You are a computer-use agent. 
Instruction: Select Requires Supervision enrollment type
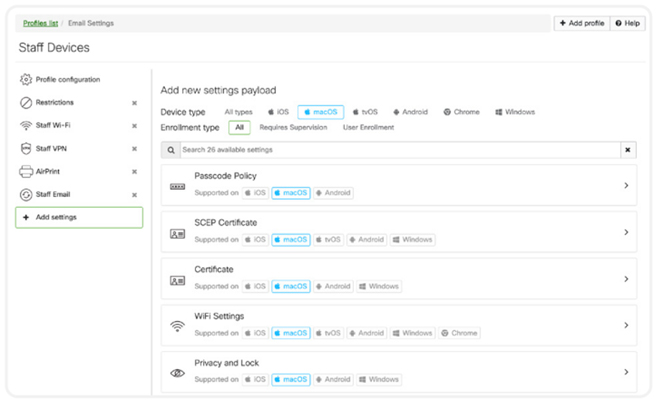[294, 127]
